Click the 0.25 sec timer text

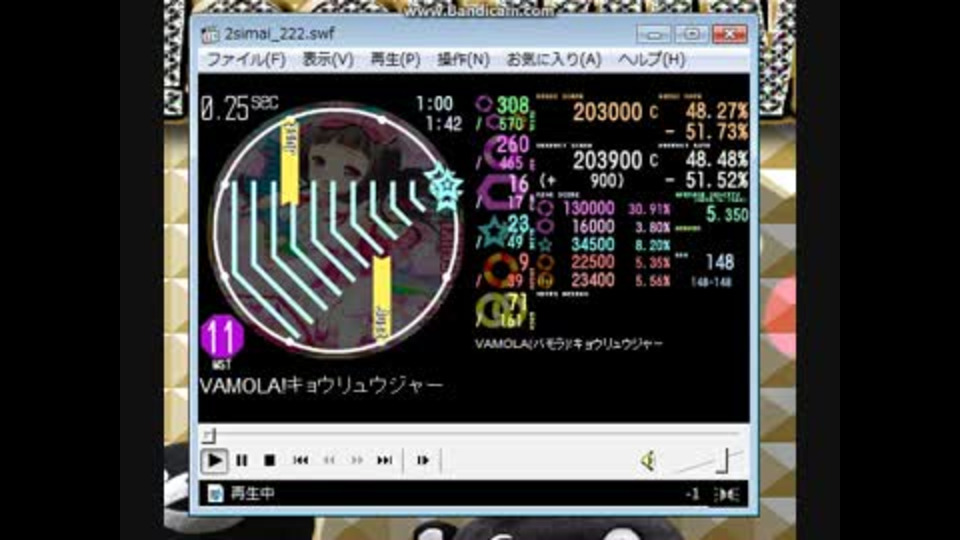click(x=239, y=109)
